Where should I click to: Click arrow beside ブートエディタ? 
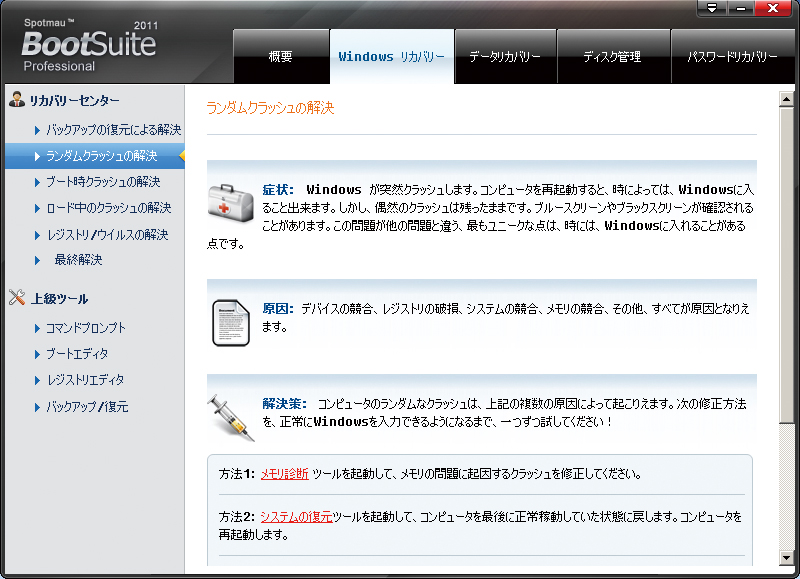[37, 355]
